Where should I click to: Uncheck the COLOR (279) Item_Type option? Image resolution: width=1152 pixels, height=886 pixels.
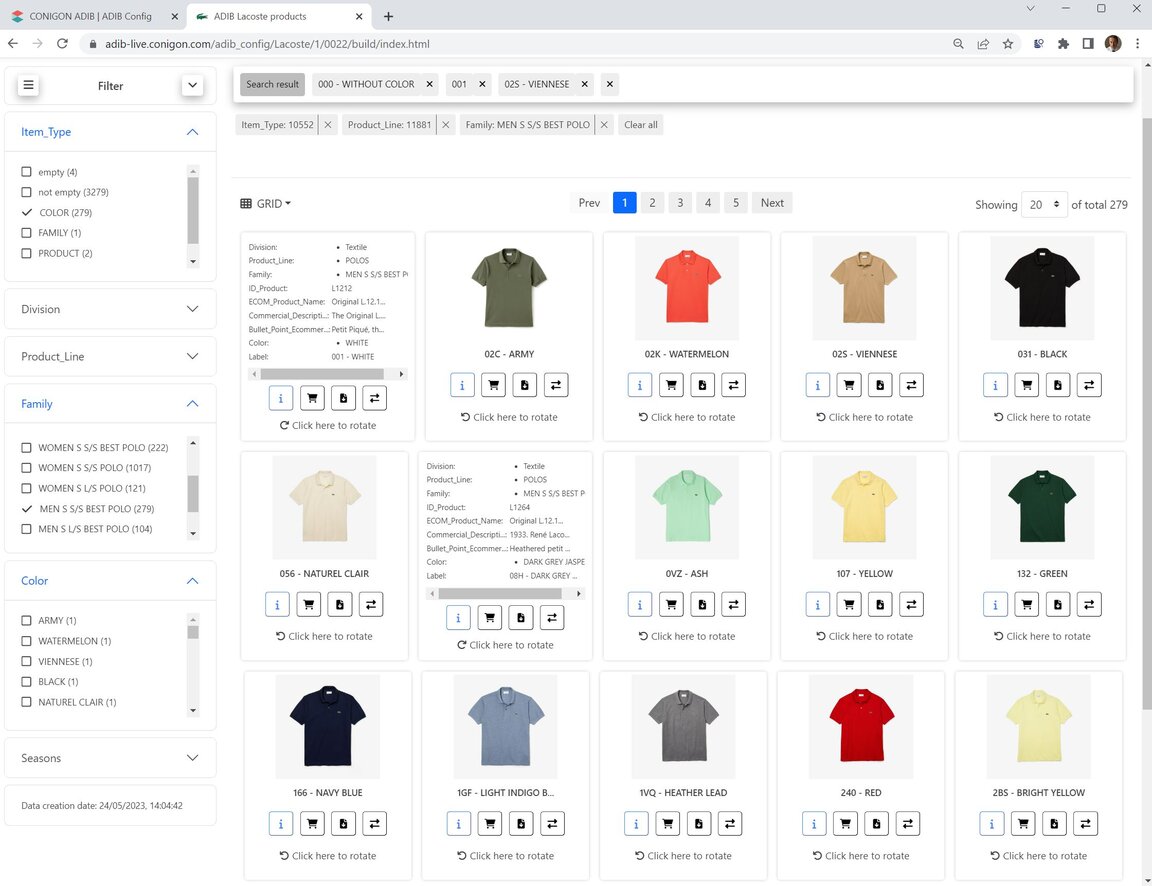[26, 212]
